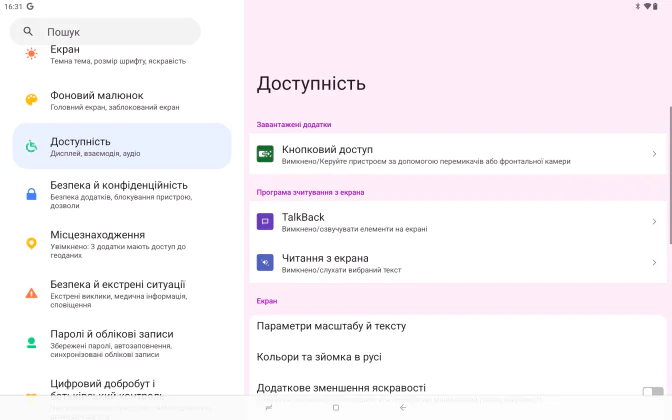This screenshot has width=672, height=420.
Task: Click description Вимкнено/слухати вибраний текст
Action: tap(342, 270)
